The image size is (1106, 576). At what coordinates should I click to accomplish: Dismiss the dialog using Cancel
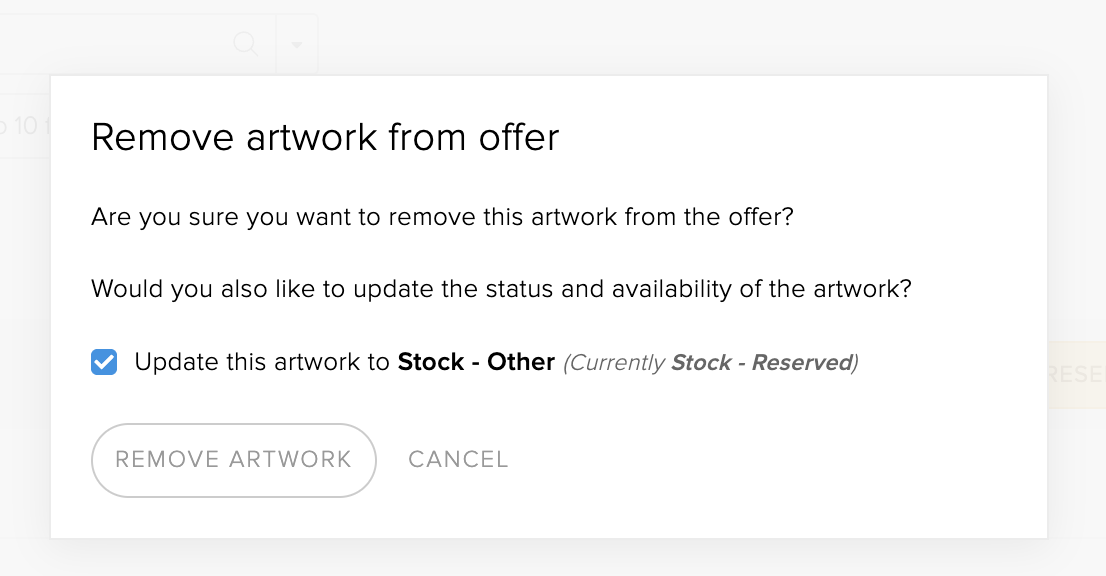pyautogui.click(x=458, y=460)
